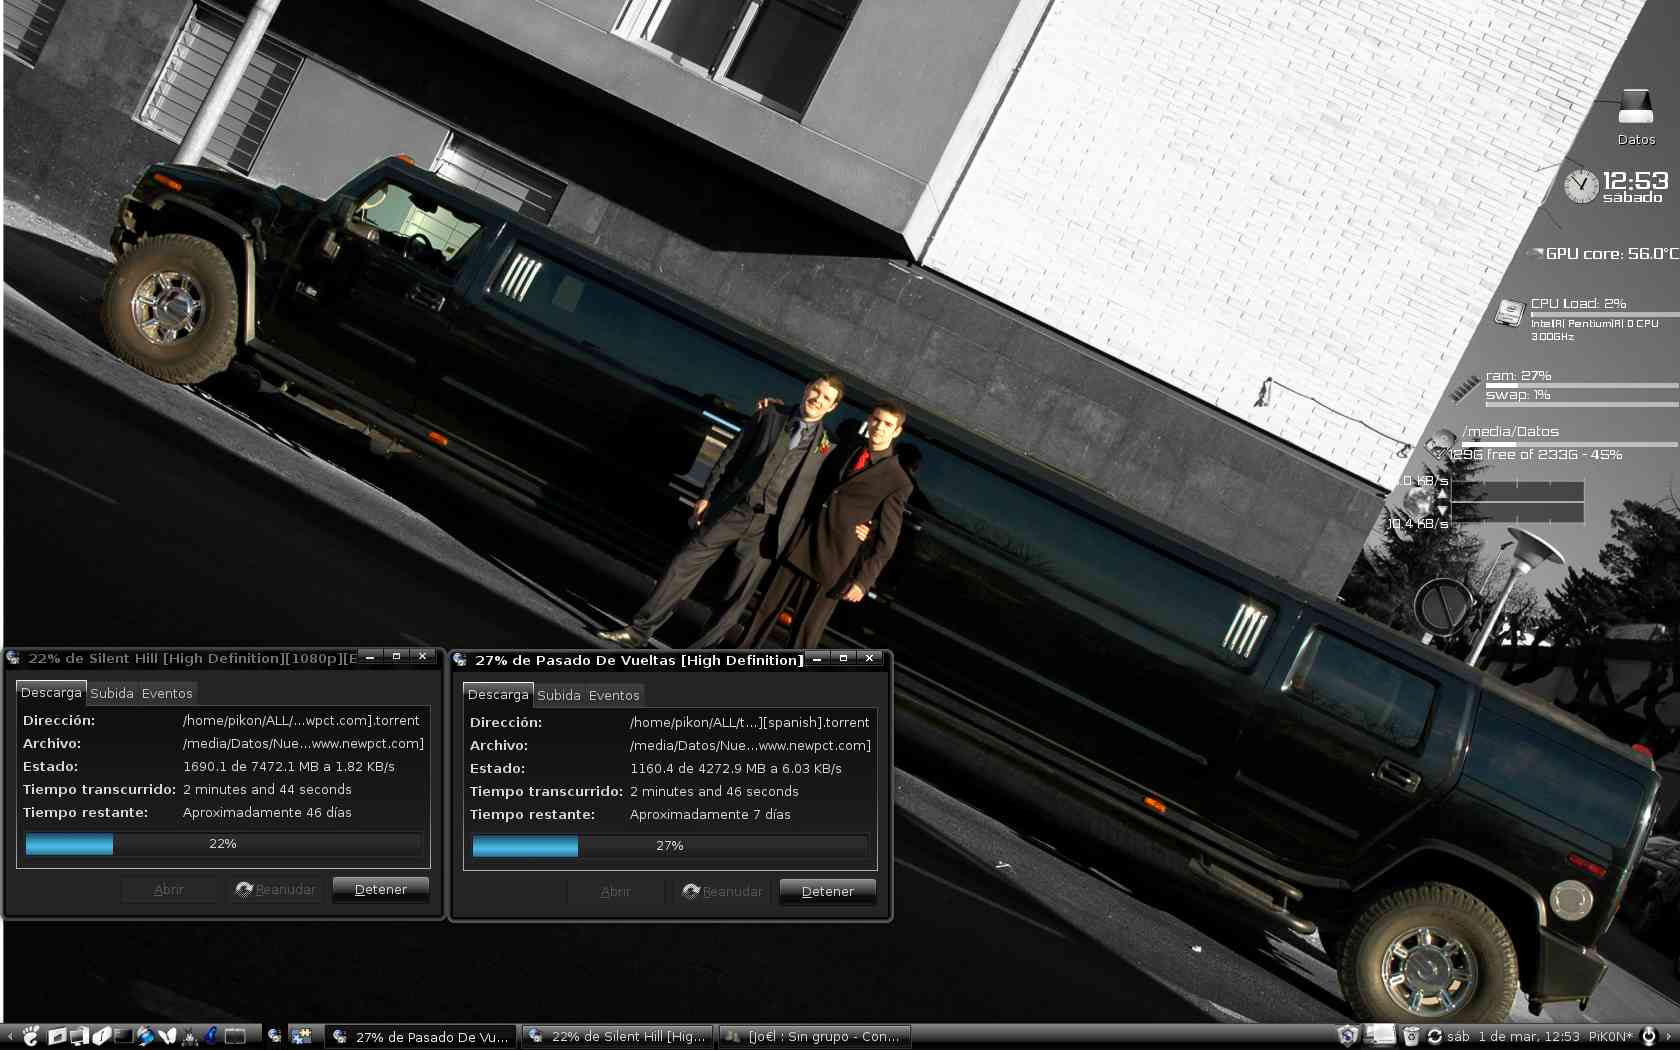Click the CPU chip icon beside CPU Load
This screenshot has height=1050, width=1680.
1509,313
